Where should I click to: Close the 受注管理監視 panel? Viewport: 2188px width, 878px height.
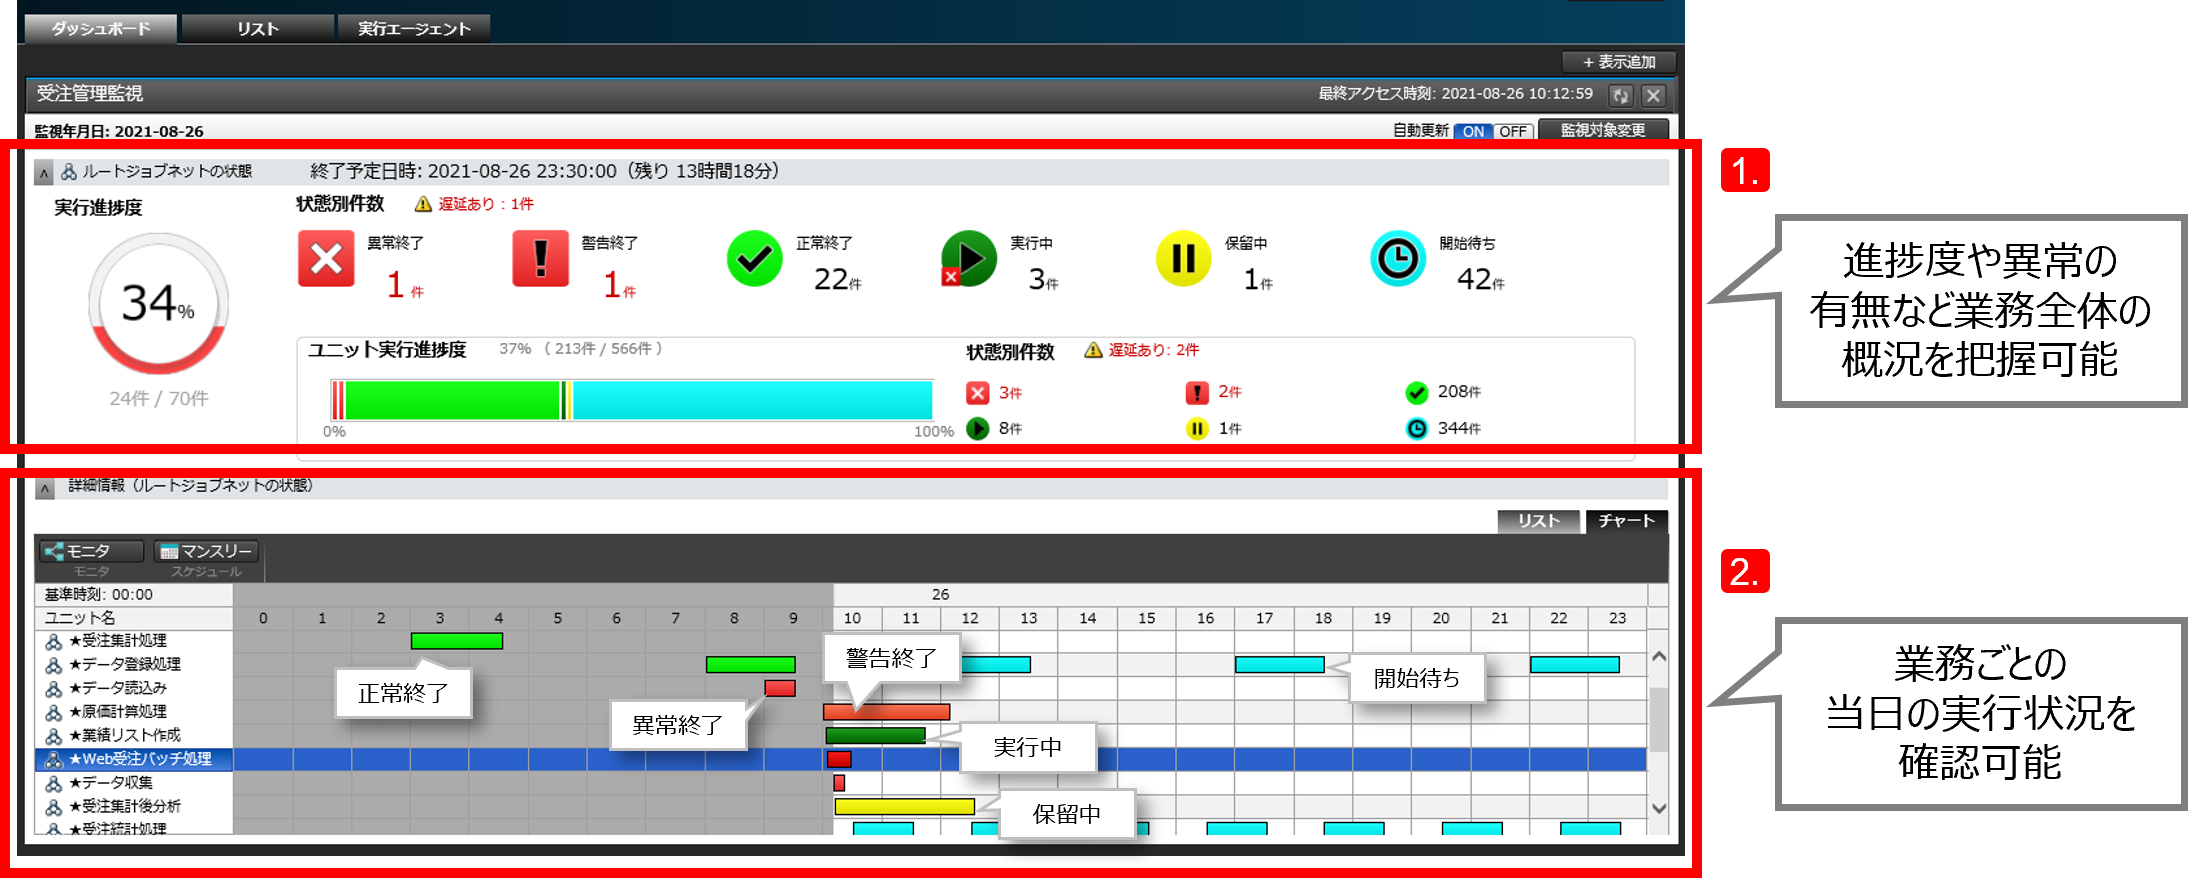[1653, 95]
